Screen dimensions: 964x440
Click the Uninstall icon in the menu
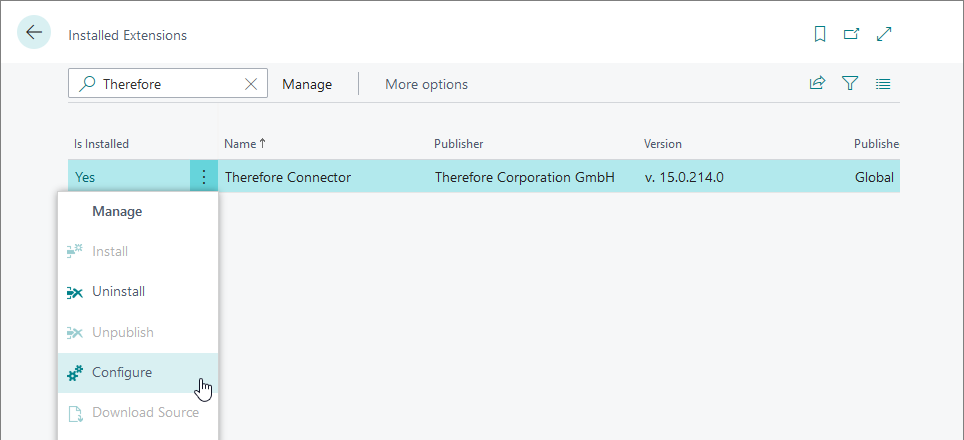74,293
